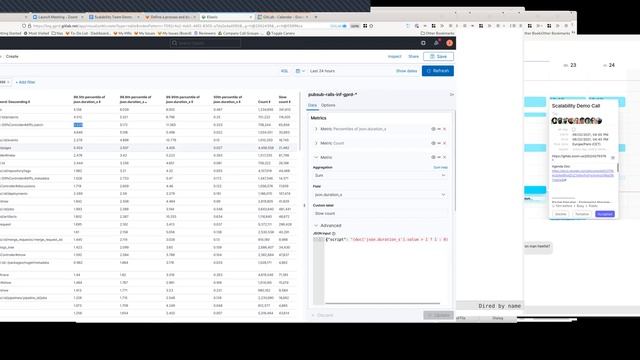640x360 pixels.
Task: Click the Discard button in editor panel
Action: 322,315
